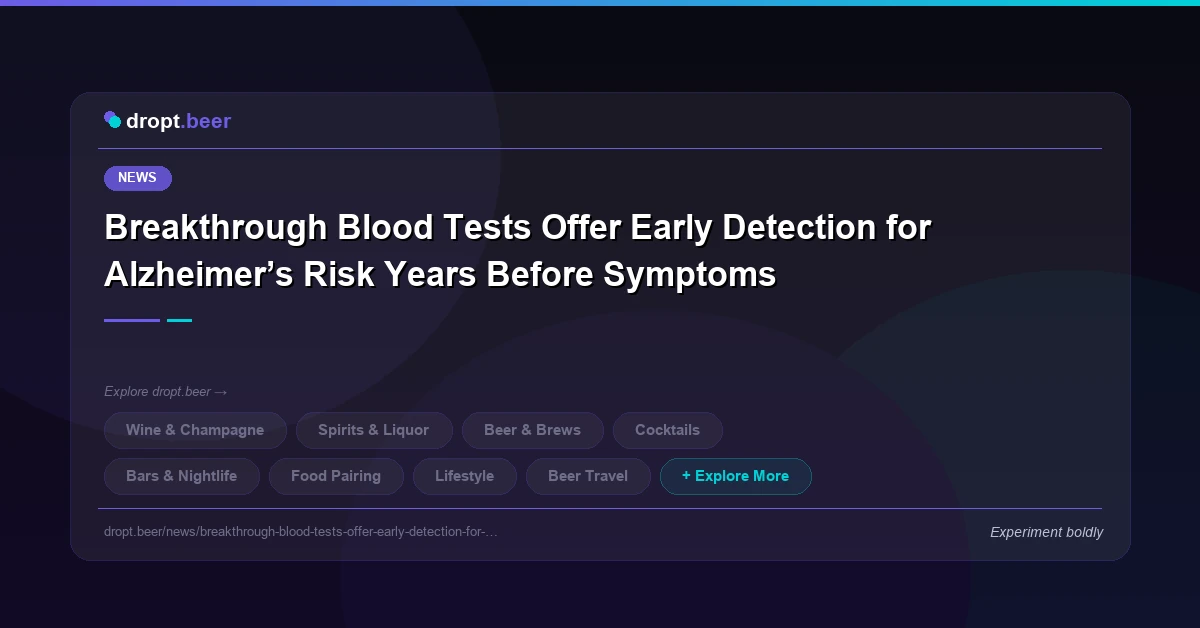Expand the Explore More options
The width and height of the screenshot is (1200, 628).
click(x=736, y=476)
